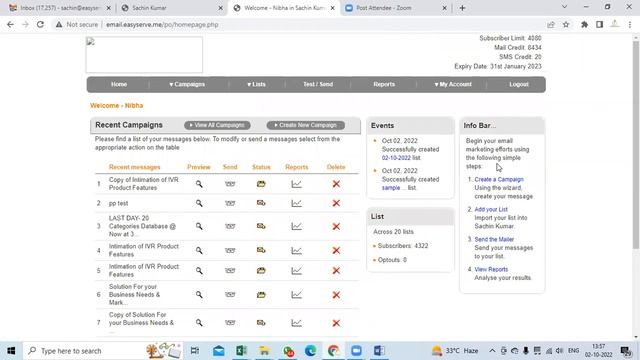The image size is (640, 360).
Task: Click Send the Mailer link
Action: click(494, 239)
